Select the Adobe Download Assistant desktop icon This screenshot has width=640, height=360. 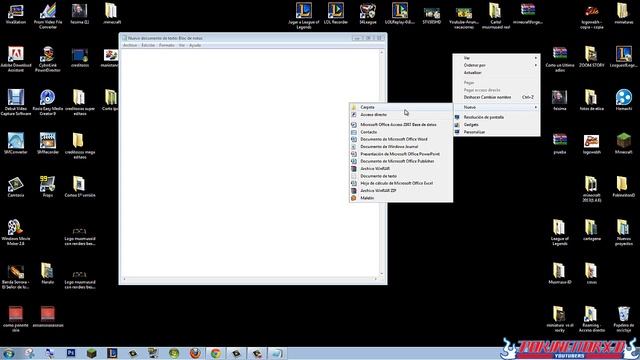tap(16, 59)
